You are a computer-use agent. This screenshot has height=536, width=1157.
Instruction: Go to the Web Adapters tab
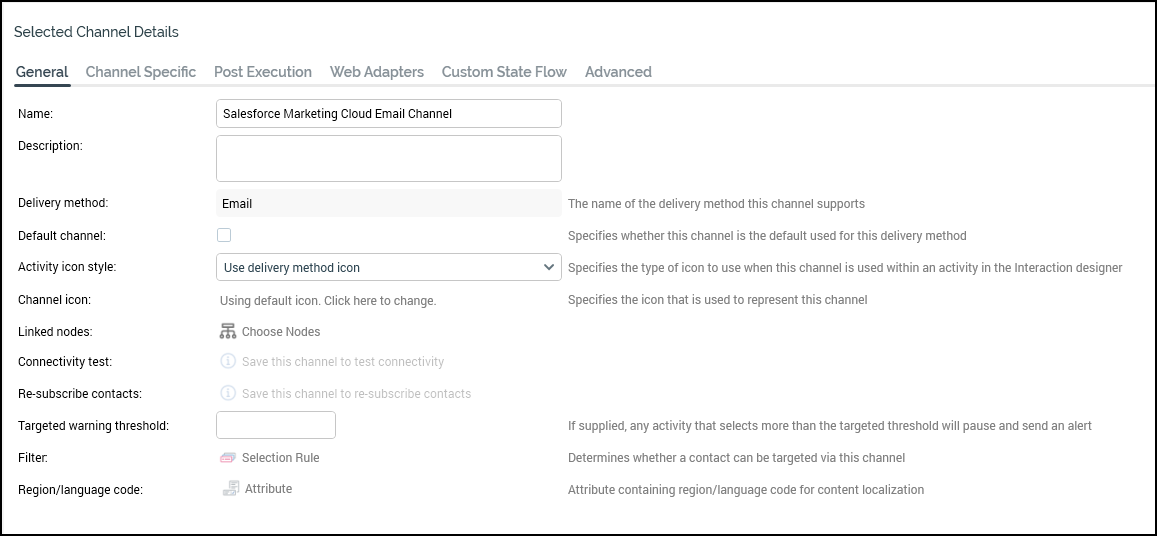point(377,72)
